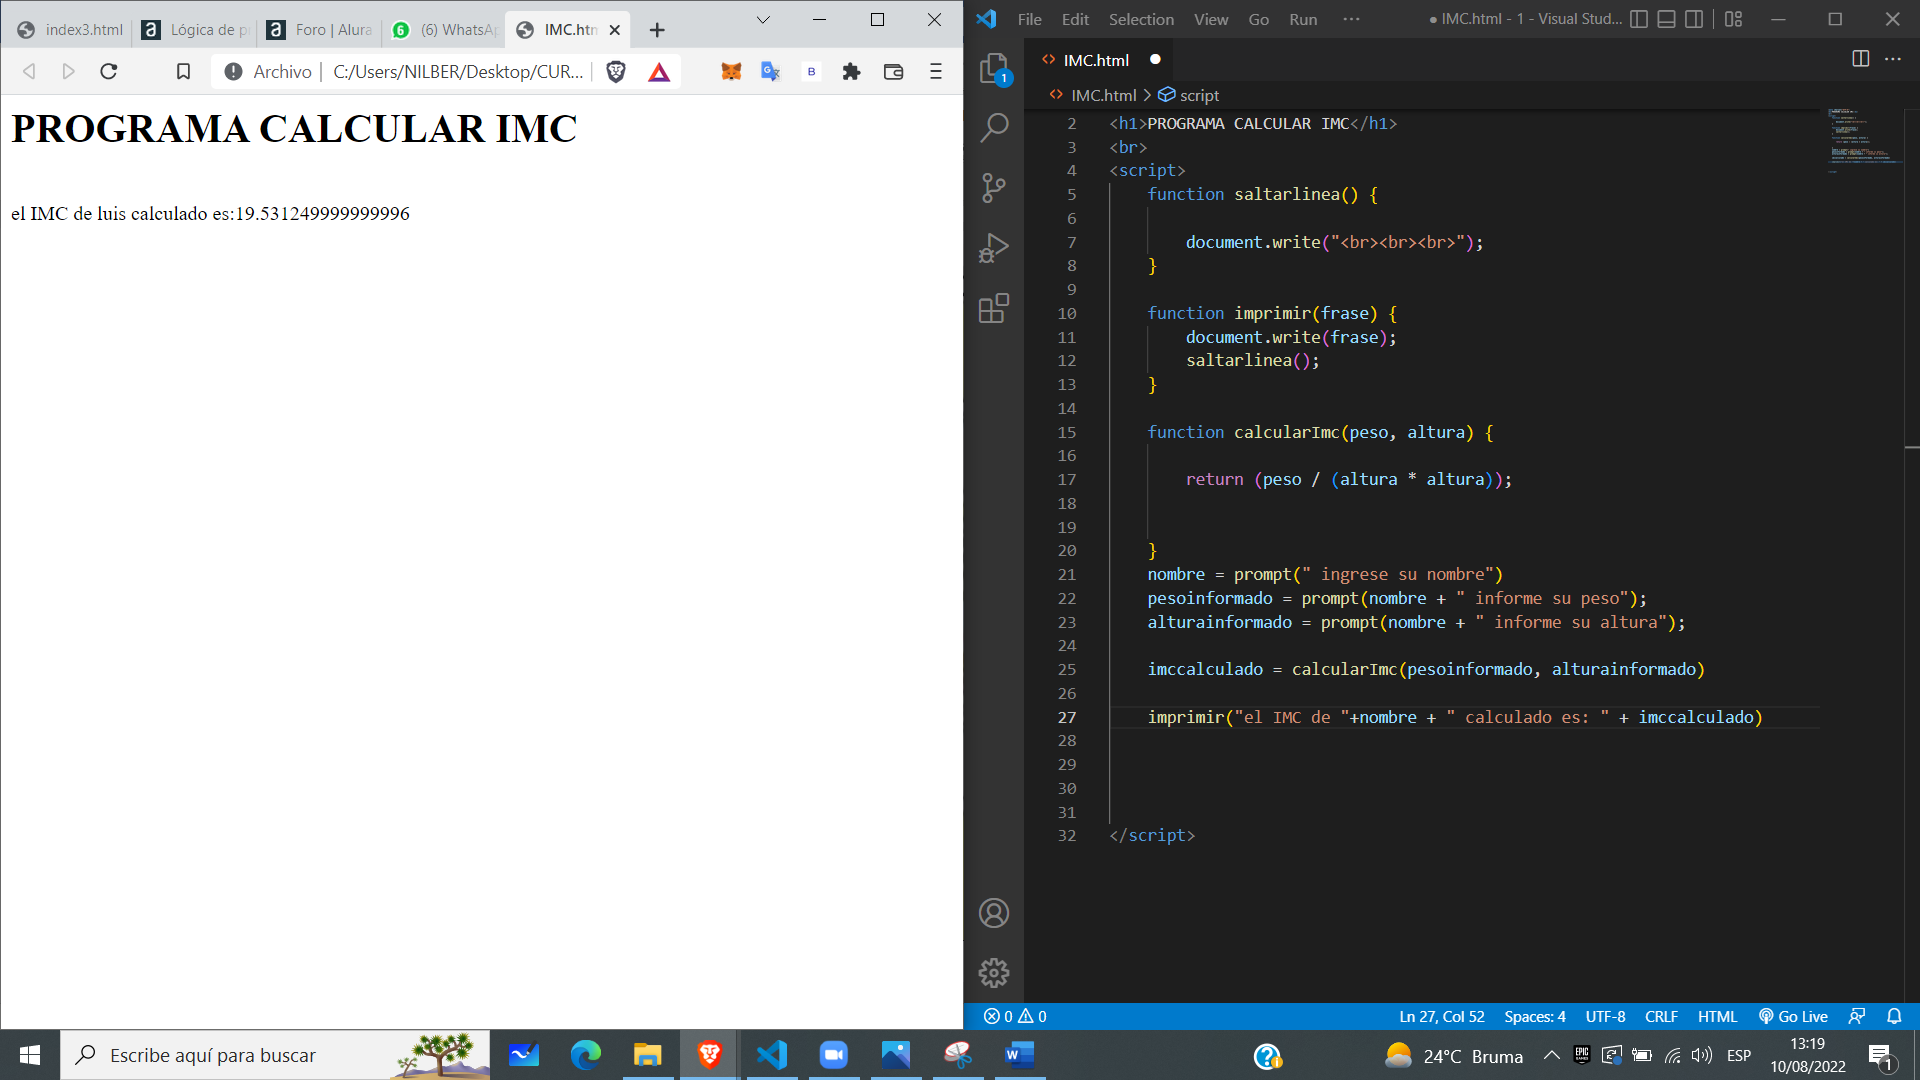Open the Manage gear menu
This screenshot has width=1920, height=1080.
[x=994, y=973]
